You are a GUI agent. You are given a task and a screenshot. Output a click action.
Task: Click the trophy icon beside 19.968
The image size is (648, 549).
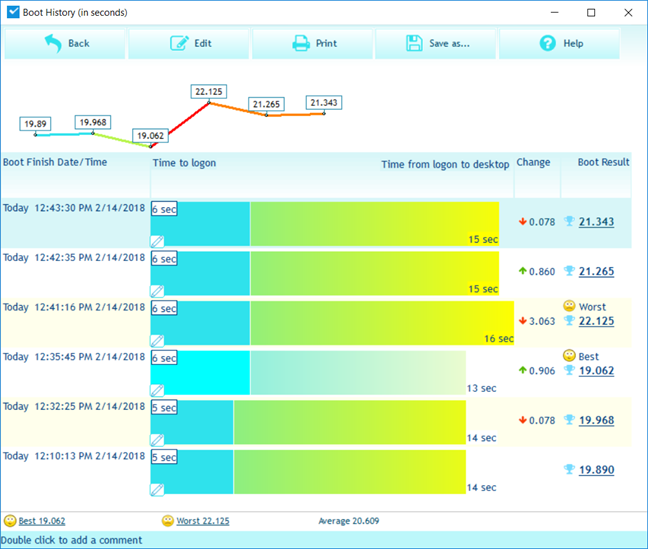tap(569, 420)
